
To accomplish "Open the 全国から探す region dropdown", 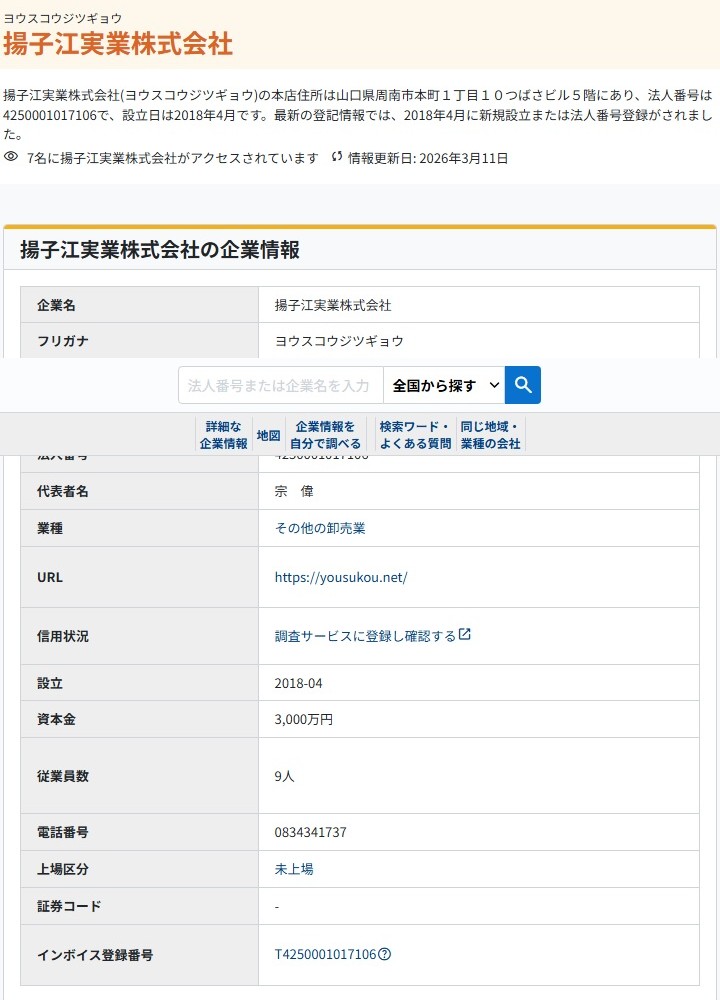I will point(444,385).
